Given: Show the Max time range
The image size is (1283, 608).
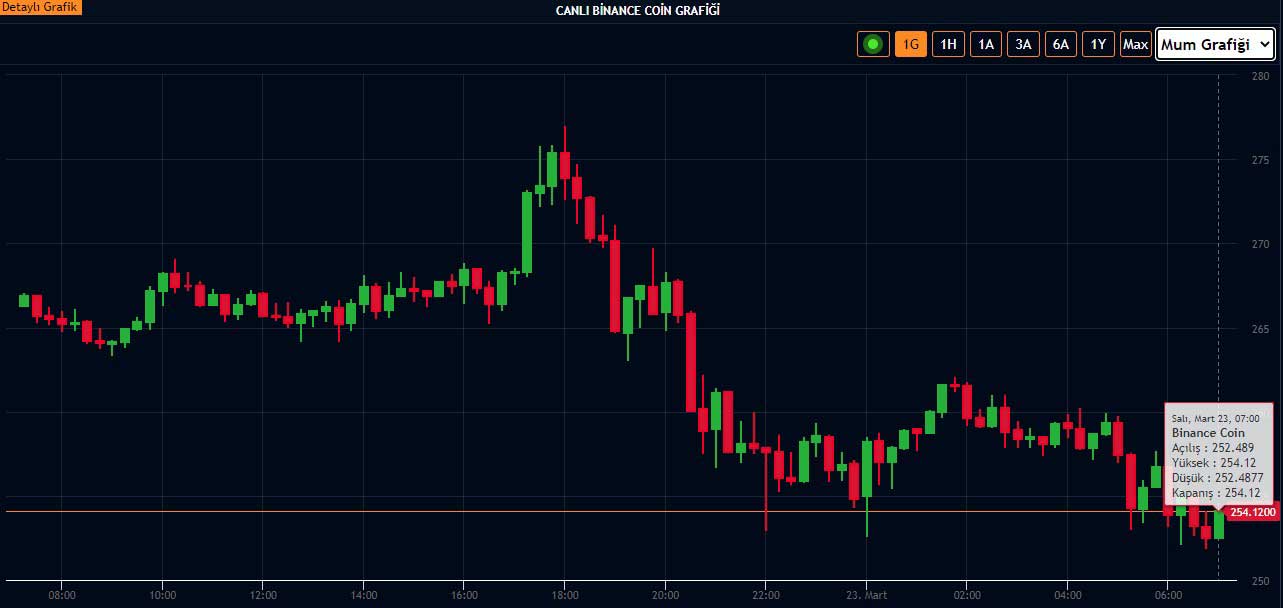Looking at the screenshot, I should (x=1135, y=45).
